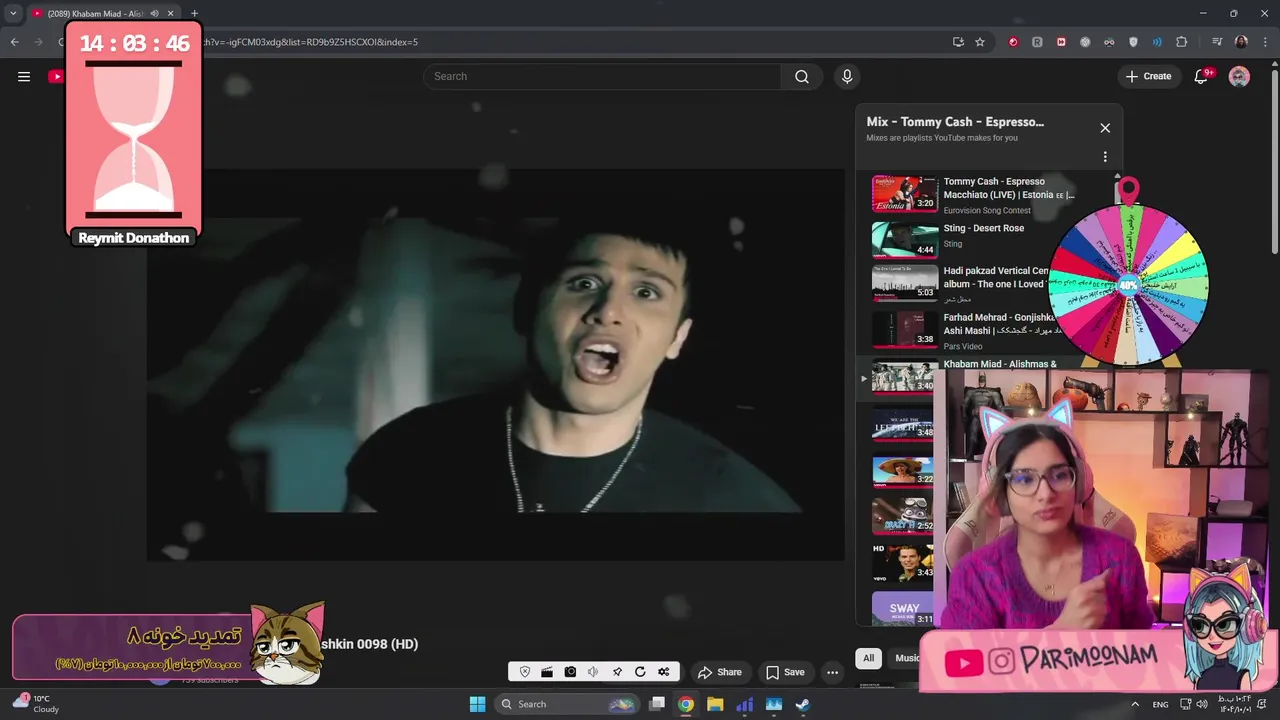Take screenshot with the camera icon
The image size is (1280, 720).
click(x=570, y=672)
